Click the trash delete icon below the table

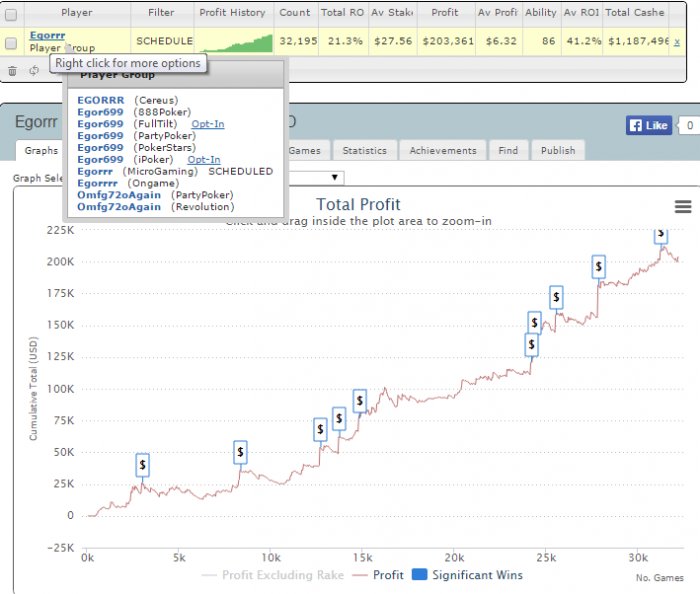(x=12, y=71)
